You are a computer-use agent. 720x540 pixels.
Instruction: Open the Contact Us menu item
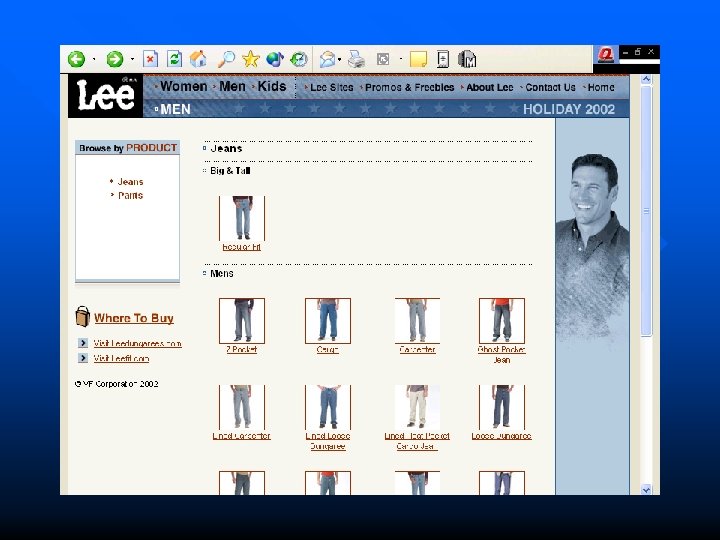[x=550, y=87]
